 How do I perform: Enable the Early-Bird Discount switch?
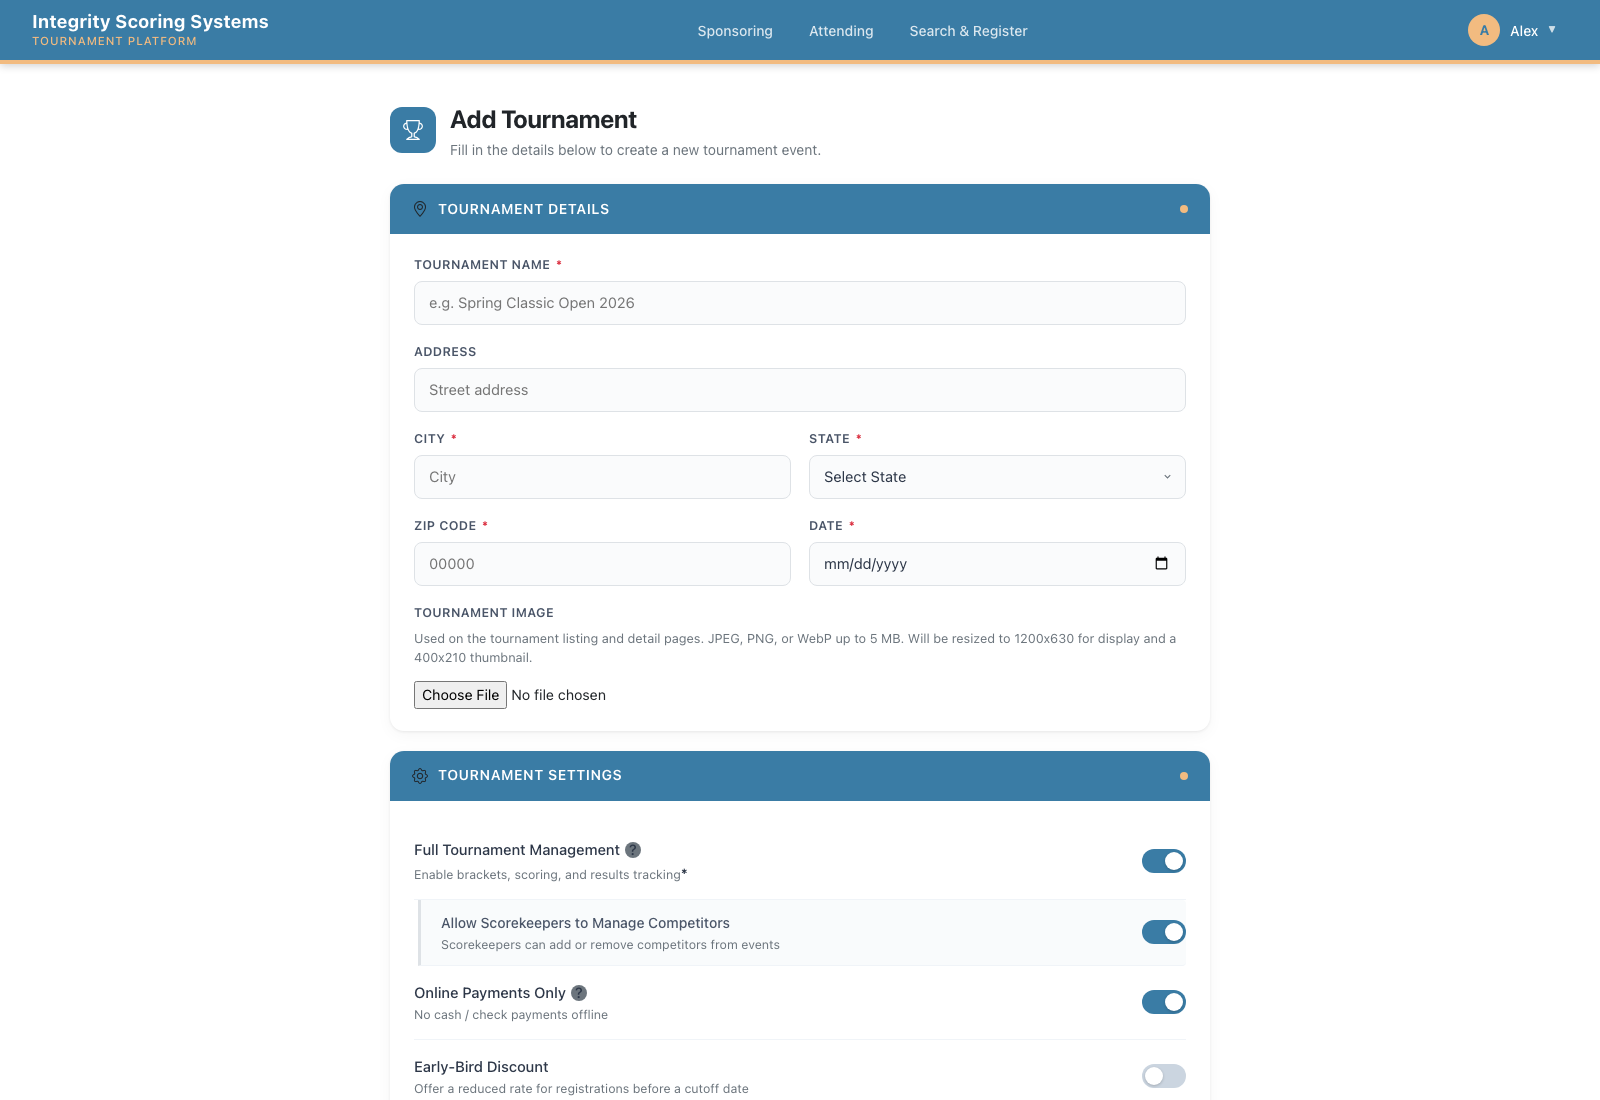click(x=1164, y=1076)
